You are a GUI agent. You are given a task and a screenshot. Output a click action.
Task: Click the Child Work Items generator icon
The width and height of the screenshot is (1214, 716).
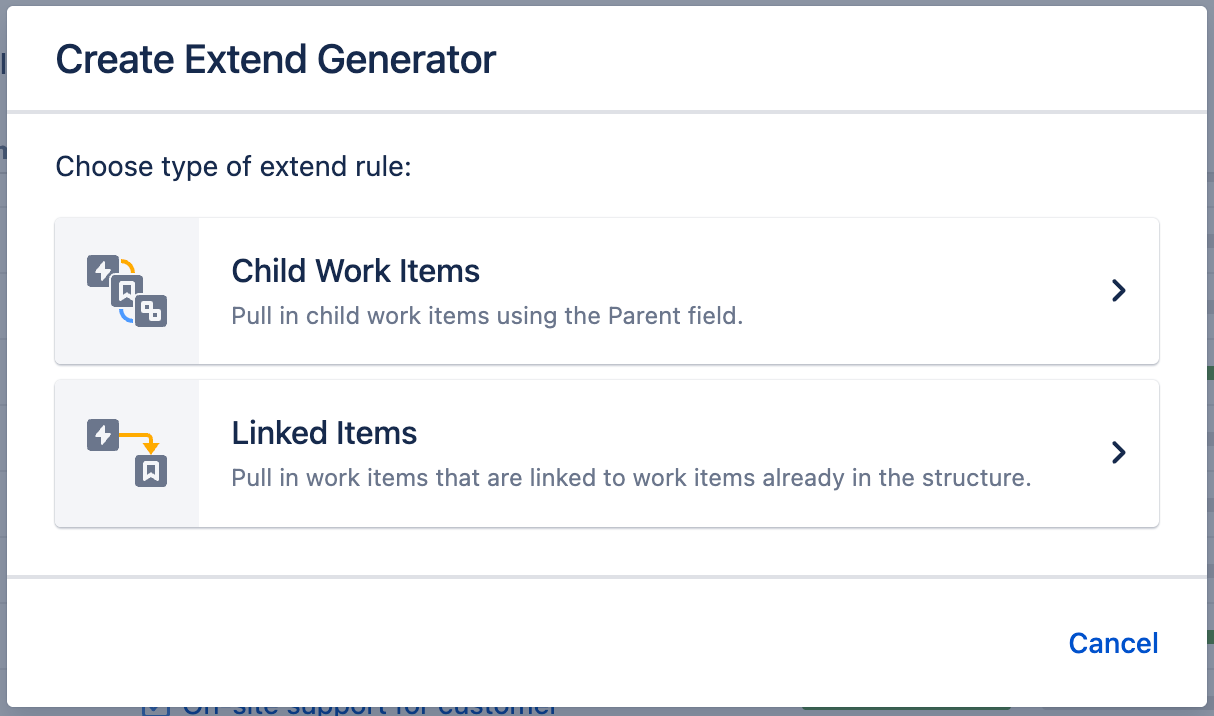click(127, 290)
